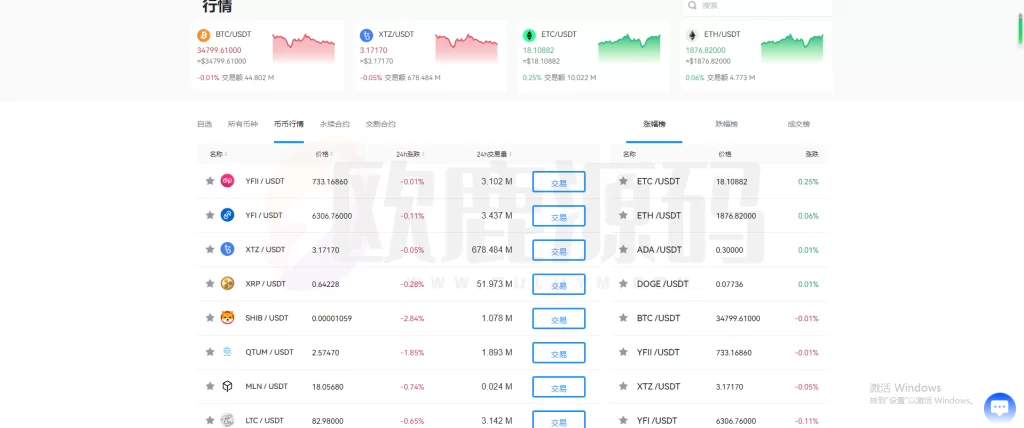Click the MLN cube logo icon

[227, 386]
